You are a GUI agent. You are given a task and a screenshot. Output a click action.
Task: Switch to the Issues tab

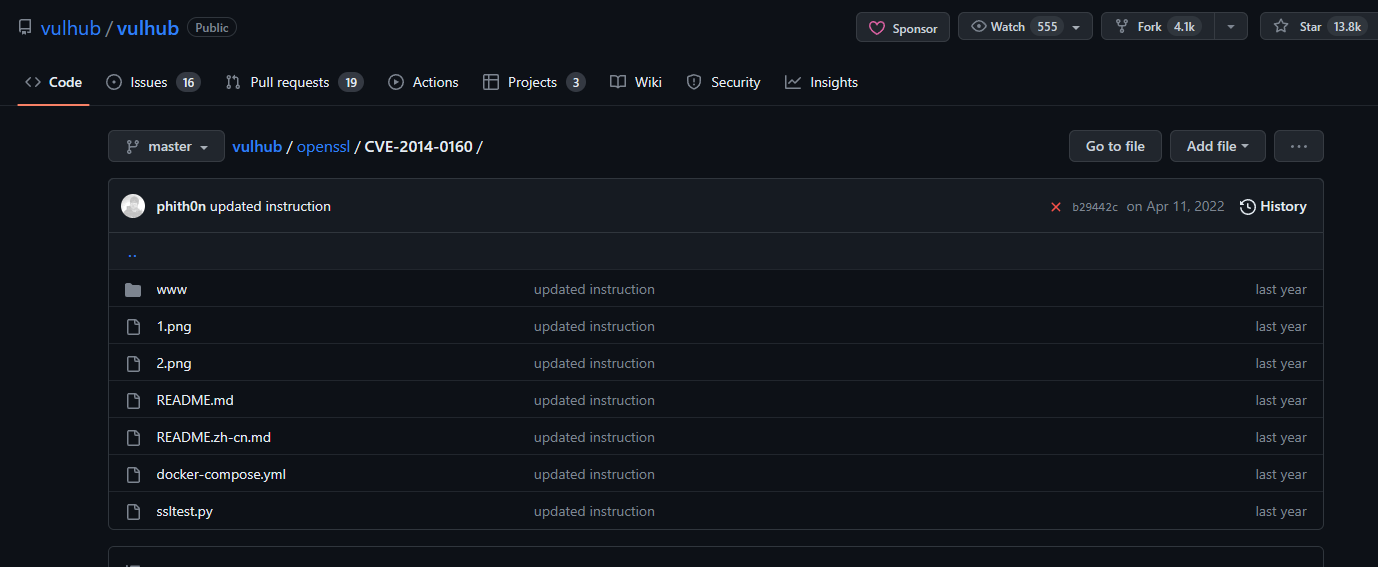(153, 82)
